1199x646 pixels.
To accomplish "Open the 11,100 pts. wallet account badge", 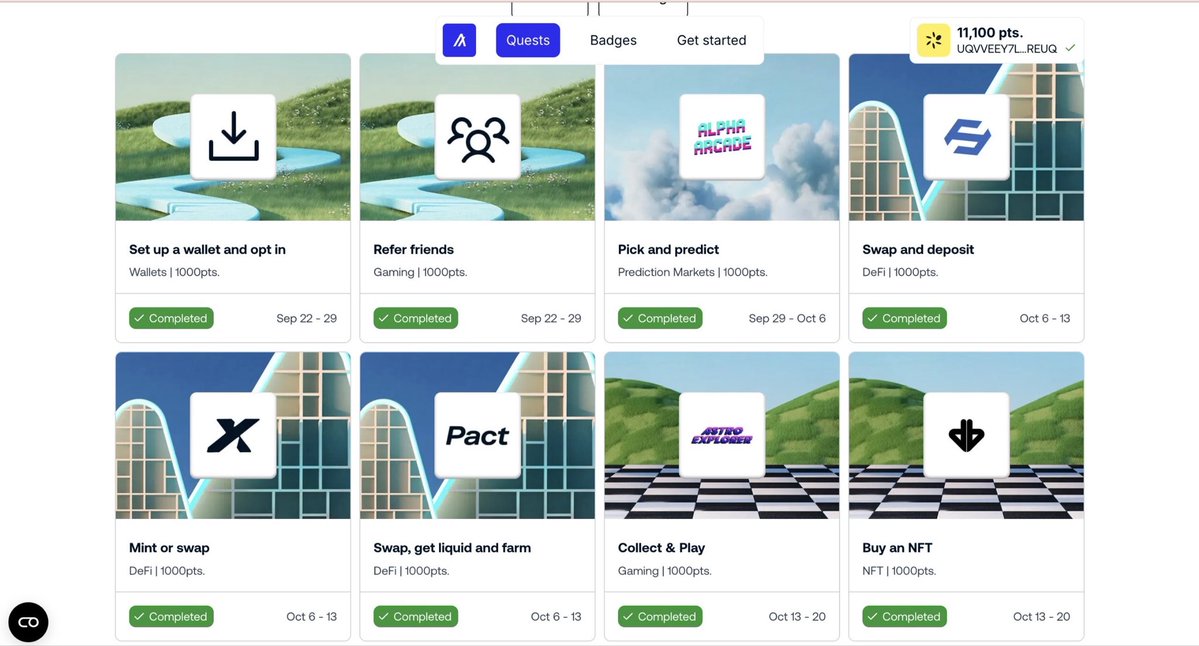I will [x=996, y=41].
